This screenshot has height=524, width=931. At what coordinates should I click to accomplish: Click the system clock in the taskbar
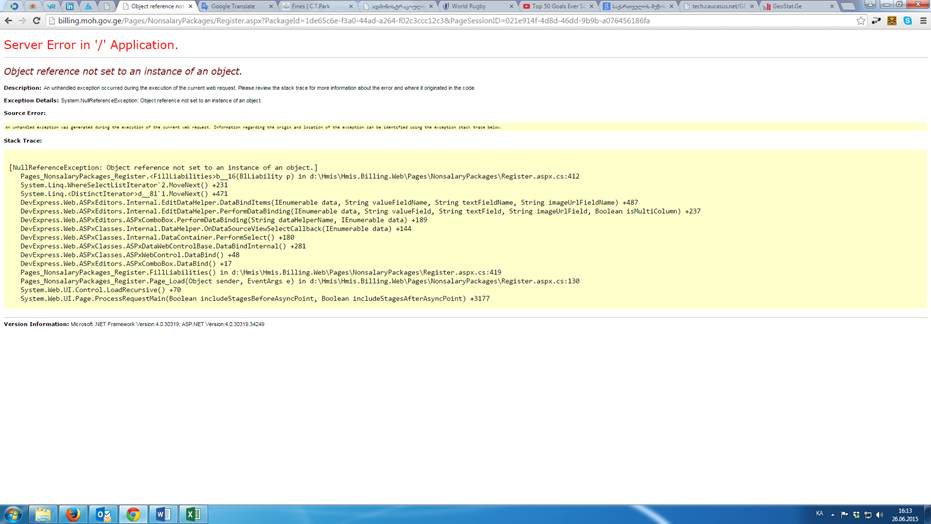coord(905,514)
